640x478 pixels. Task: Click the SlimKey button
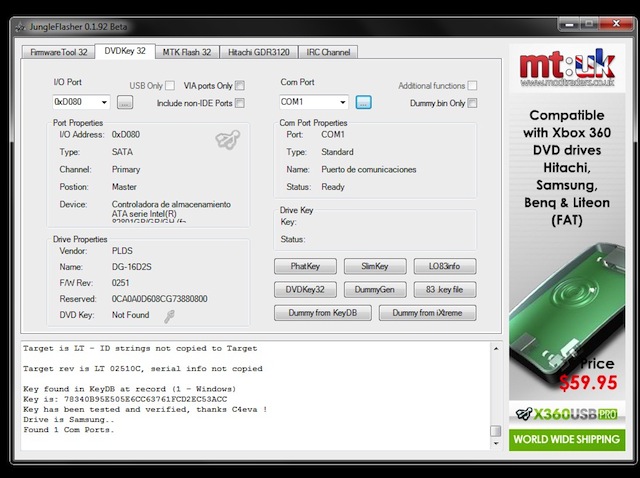[375, 266]
